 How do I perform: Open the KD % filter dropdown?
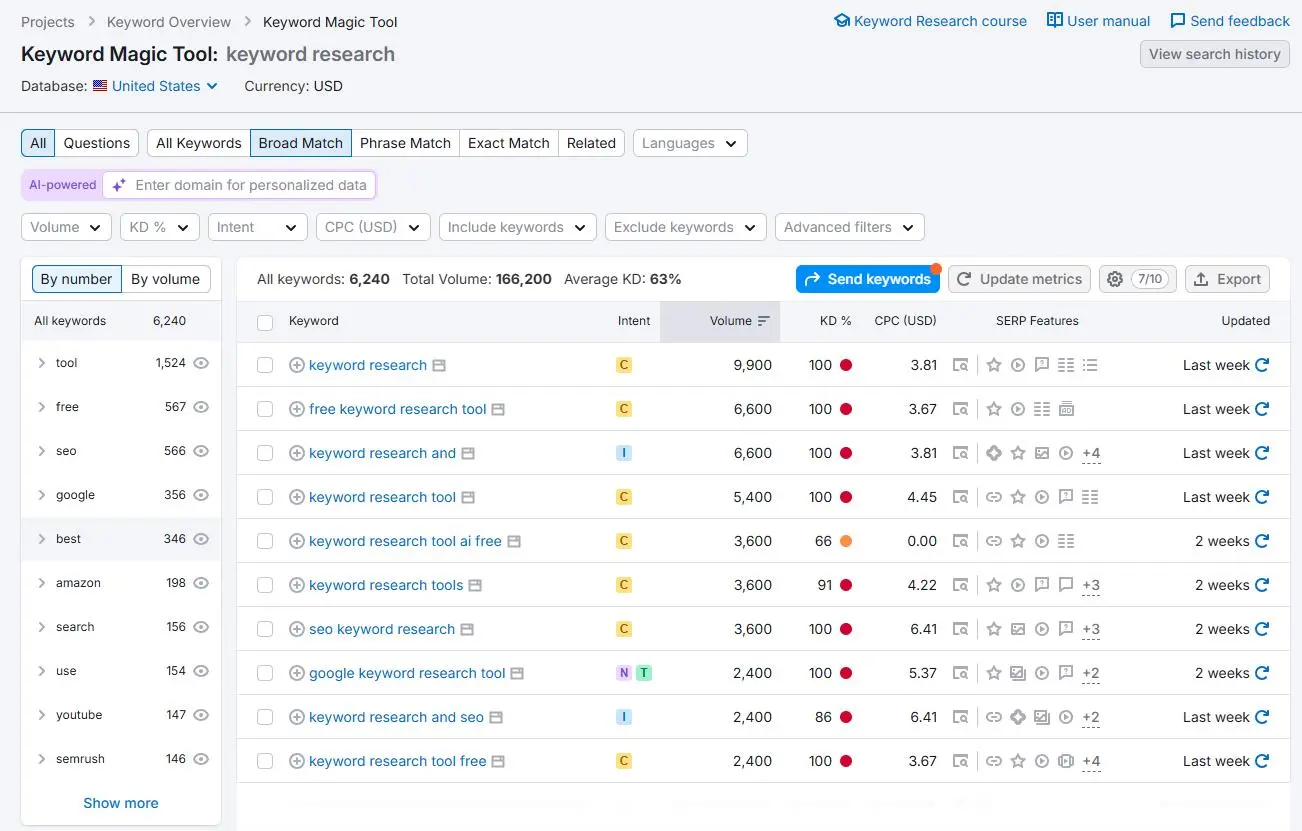pyautogui.click(x=160, y=227)
